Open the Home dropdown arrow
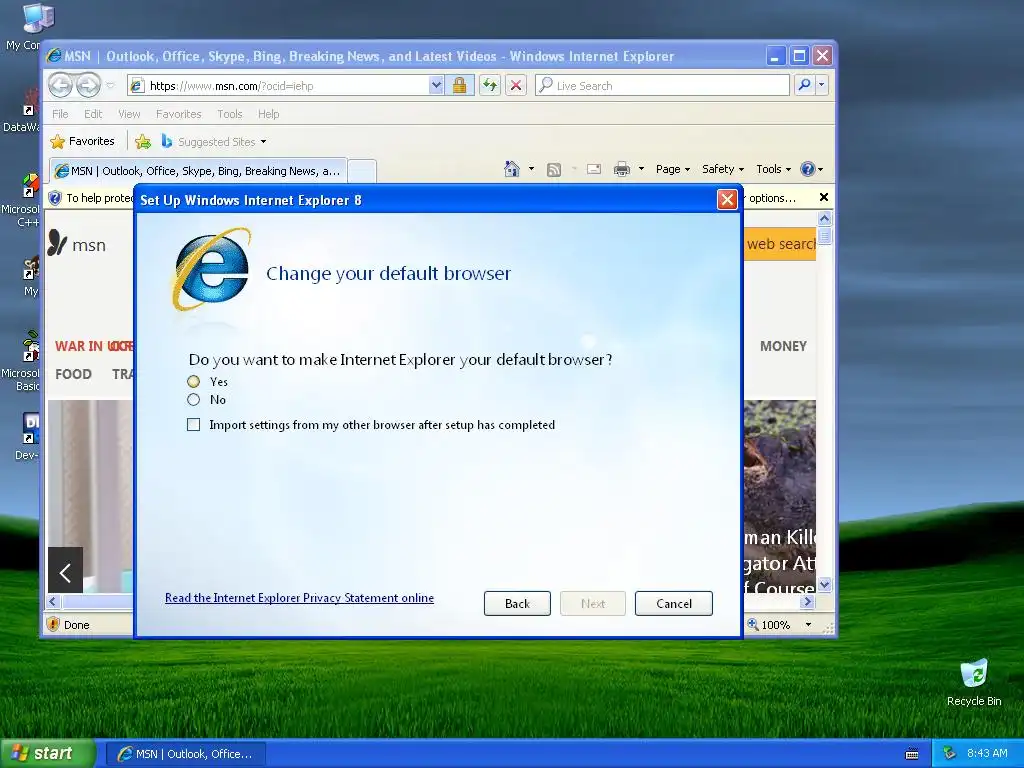The height and width of the screenshot is (768, 1024). click(x=532, y=169)
